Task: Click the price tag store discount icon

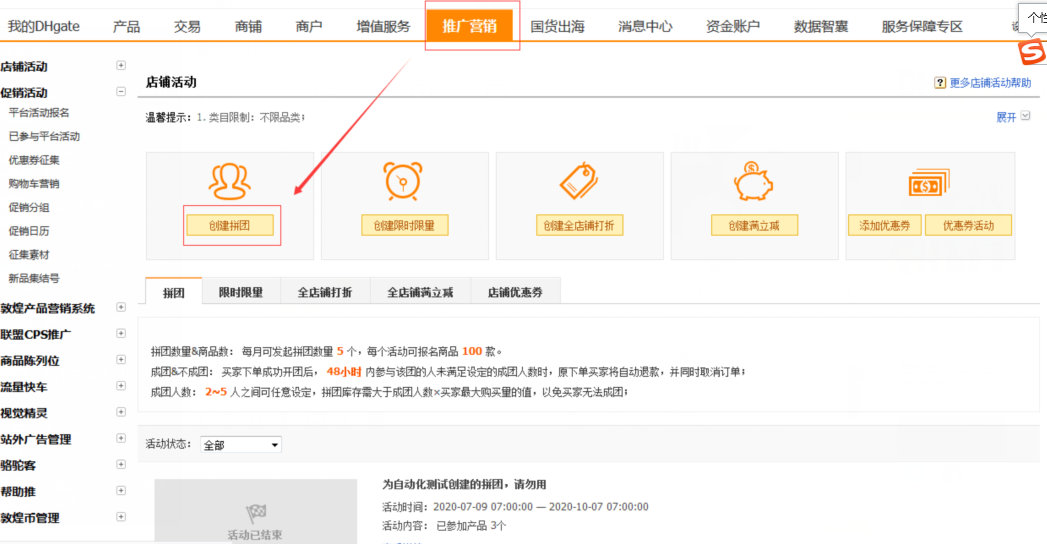Action: (x=579, y=181)
